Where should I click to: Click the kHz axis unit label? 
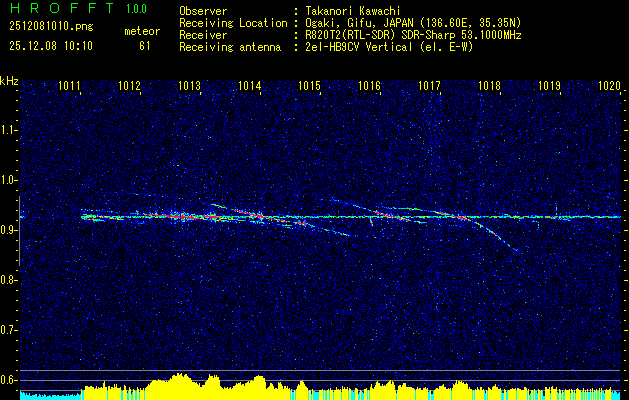pos(9,81)
